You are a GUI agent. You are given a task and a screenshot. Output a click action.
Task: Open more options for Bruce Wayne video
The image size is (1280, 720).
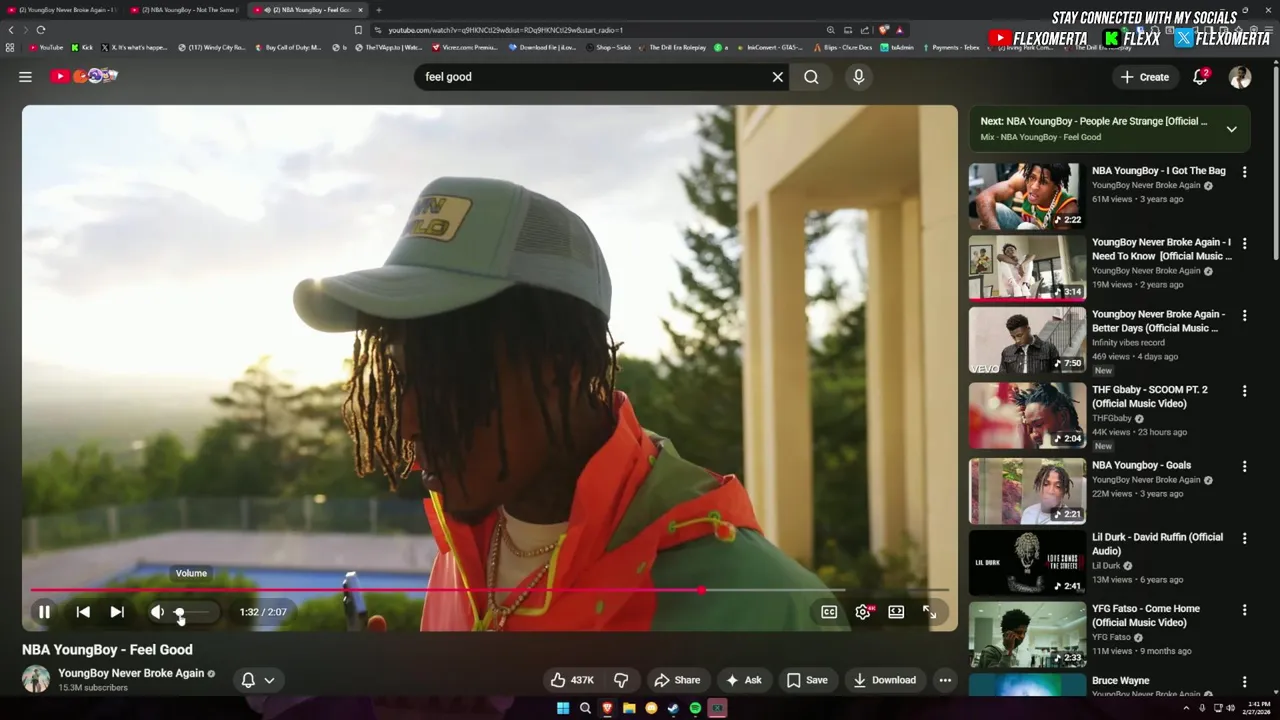pyautogui.click(x=1244, y=682)
